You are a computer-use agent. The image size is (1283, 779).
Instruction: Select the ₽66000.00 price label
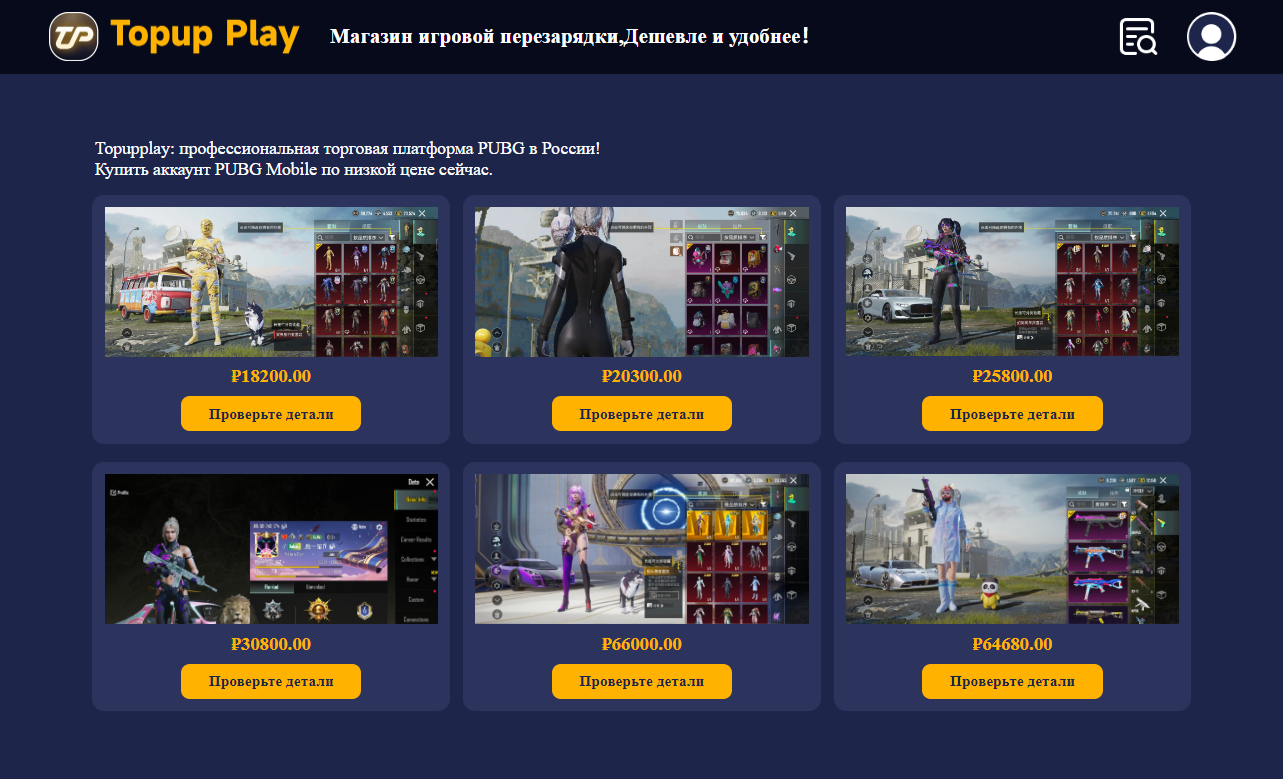click(642, 645)
